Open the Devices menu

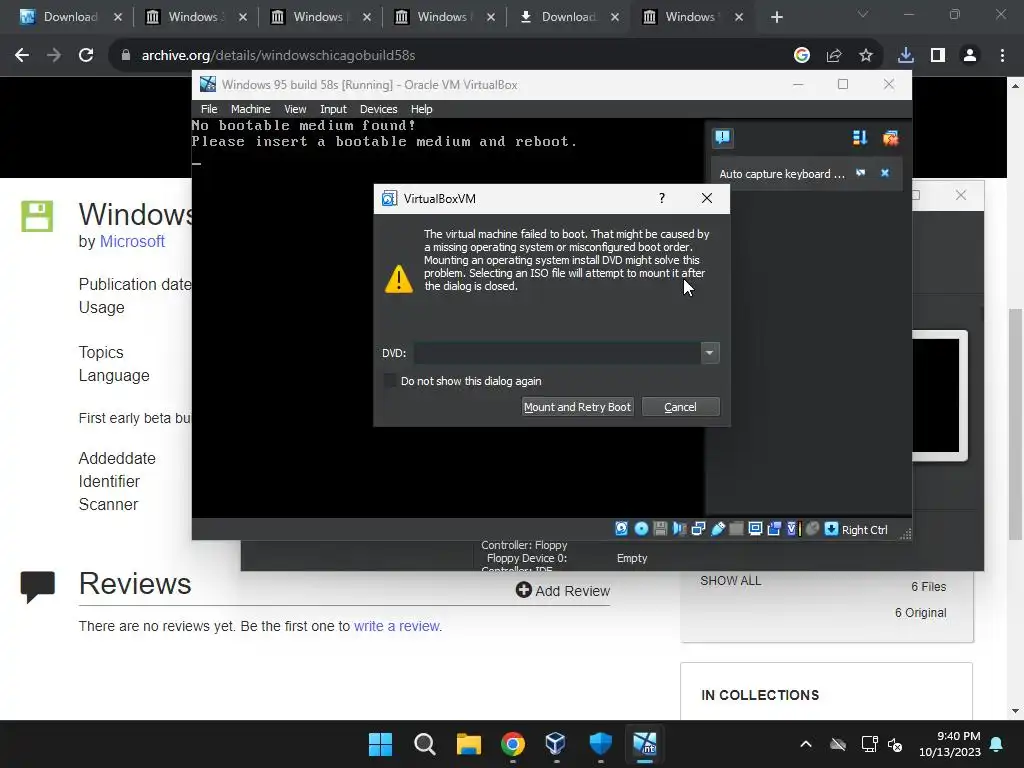point(378,109)
